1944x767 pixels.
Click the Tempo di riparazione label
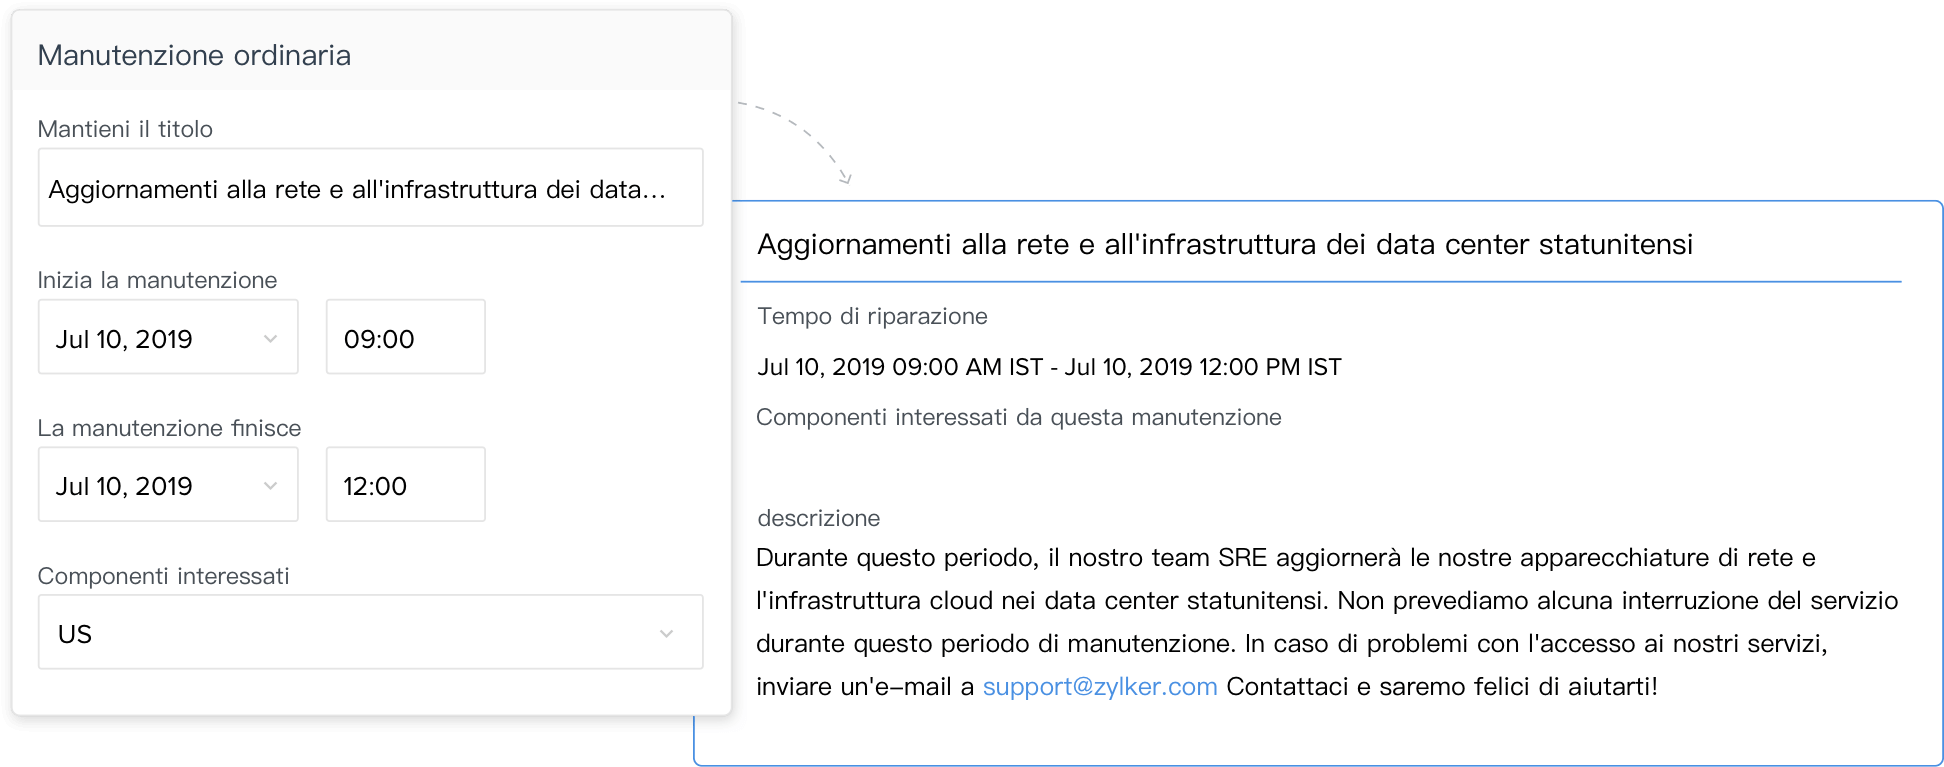(x=872, y=316)
